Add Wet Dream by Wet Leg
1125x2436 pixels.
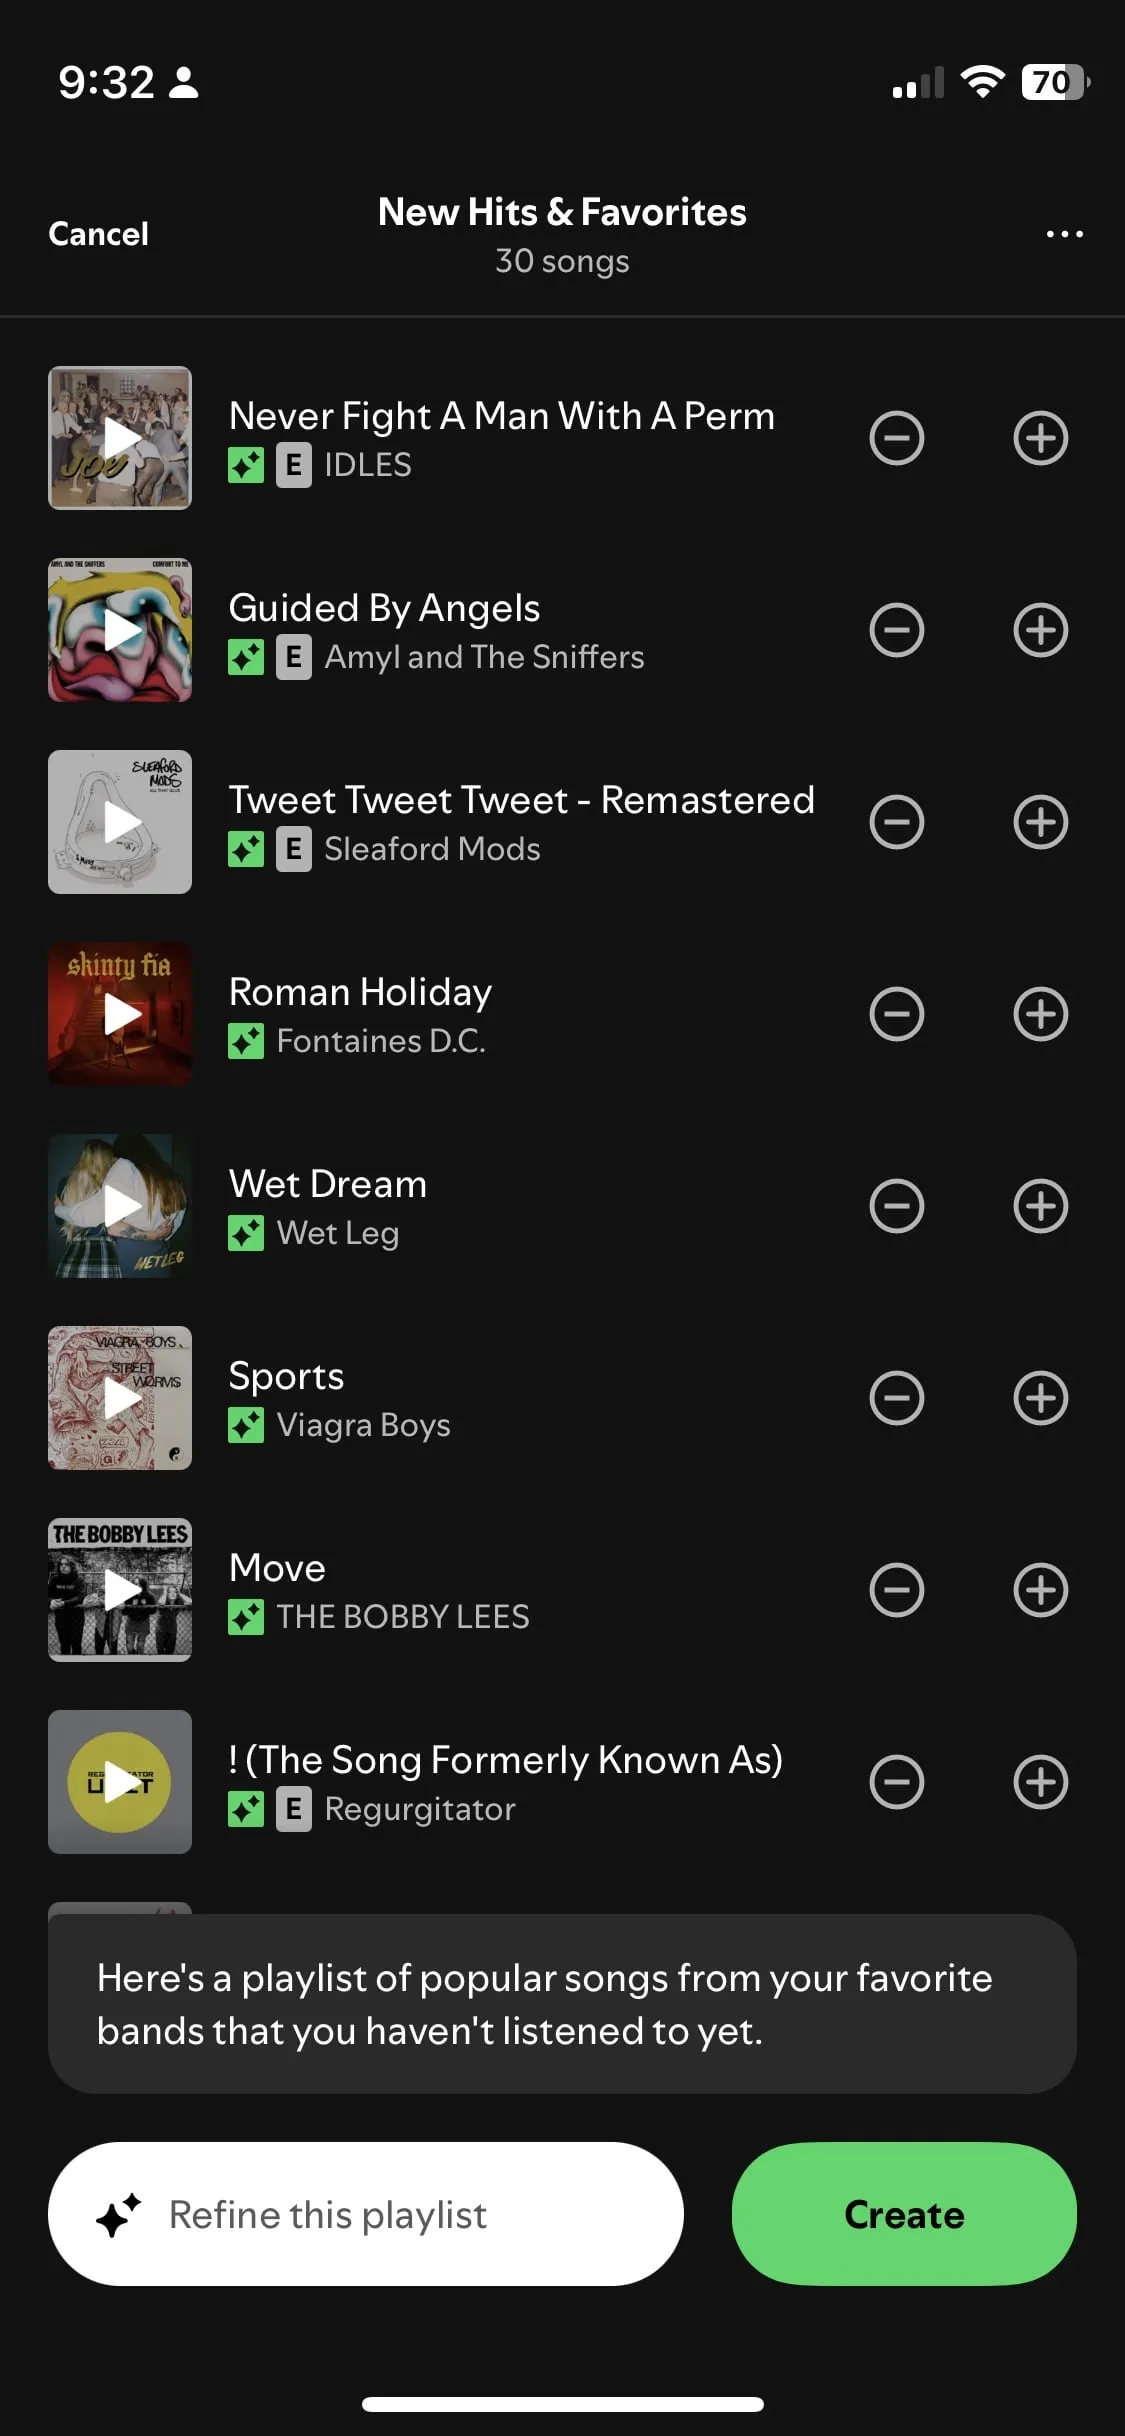point(1040,1206)
